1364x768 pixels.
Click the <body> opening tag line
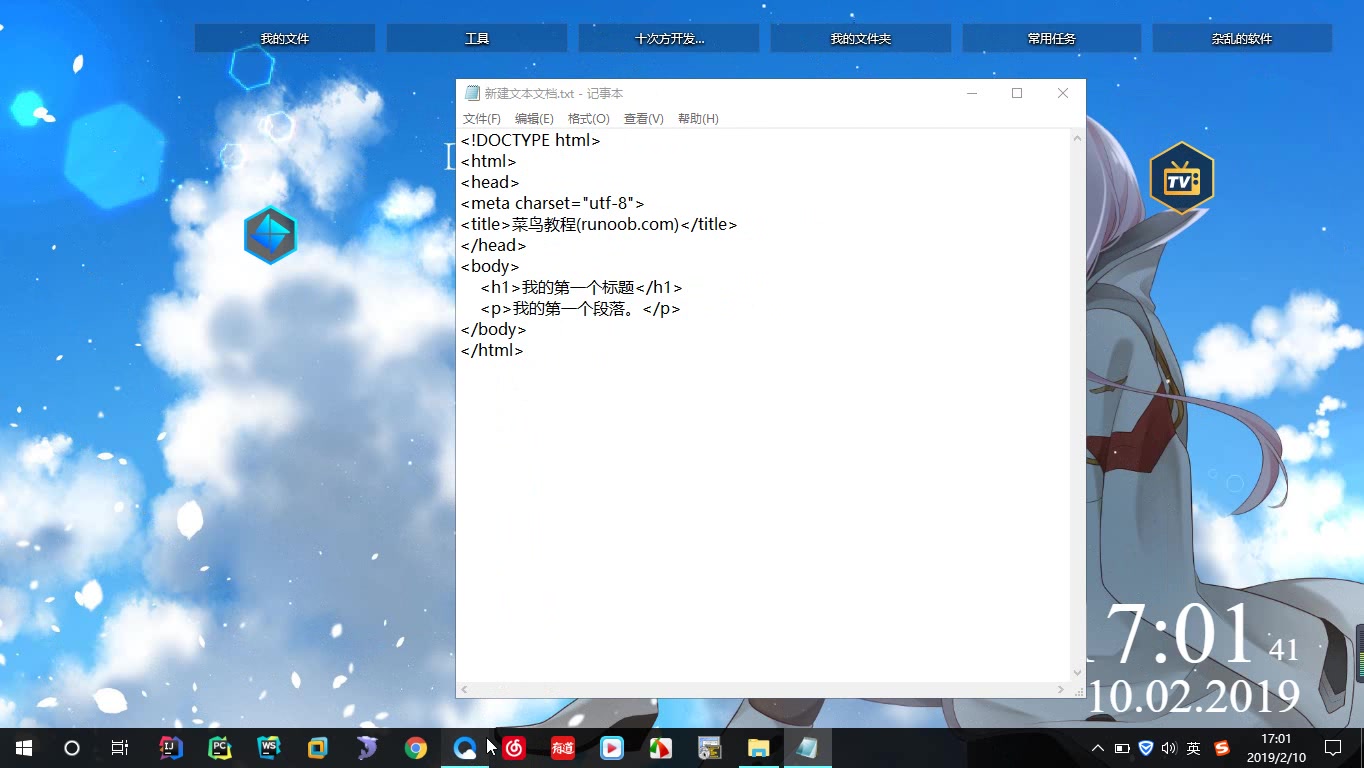[490, 266]
